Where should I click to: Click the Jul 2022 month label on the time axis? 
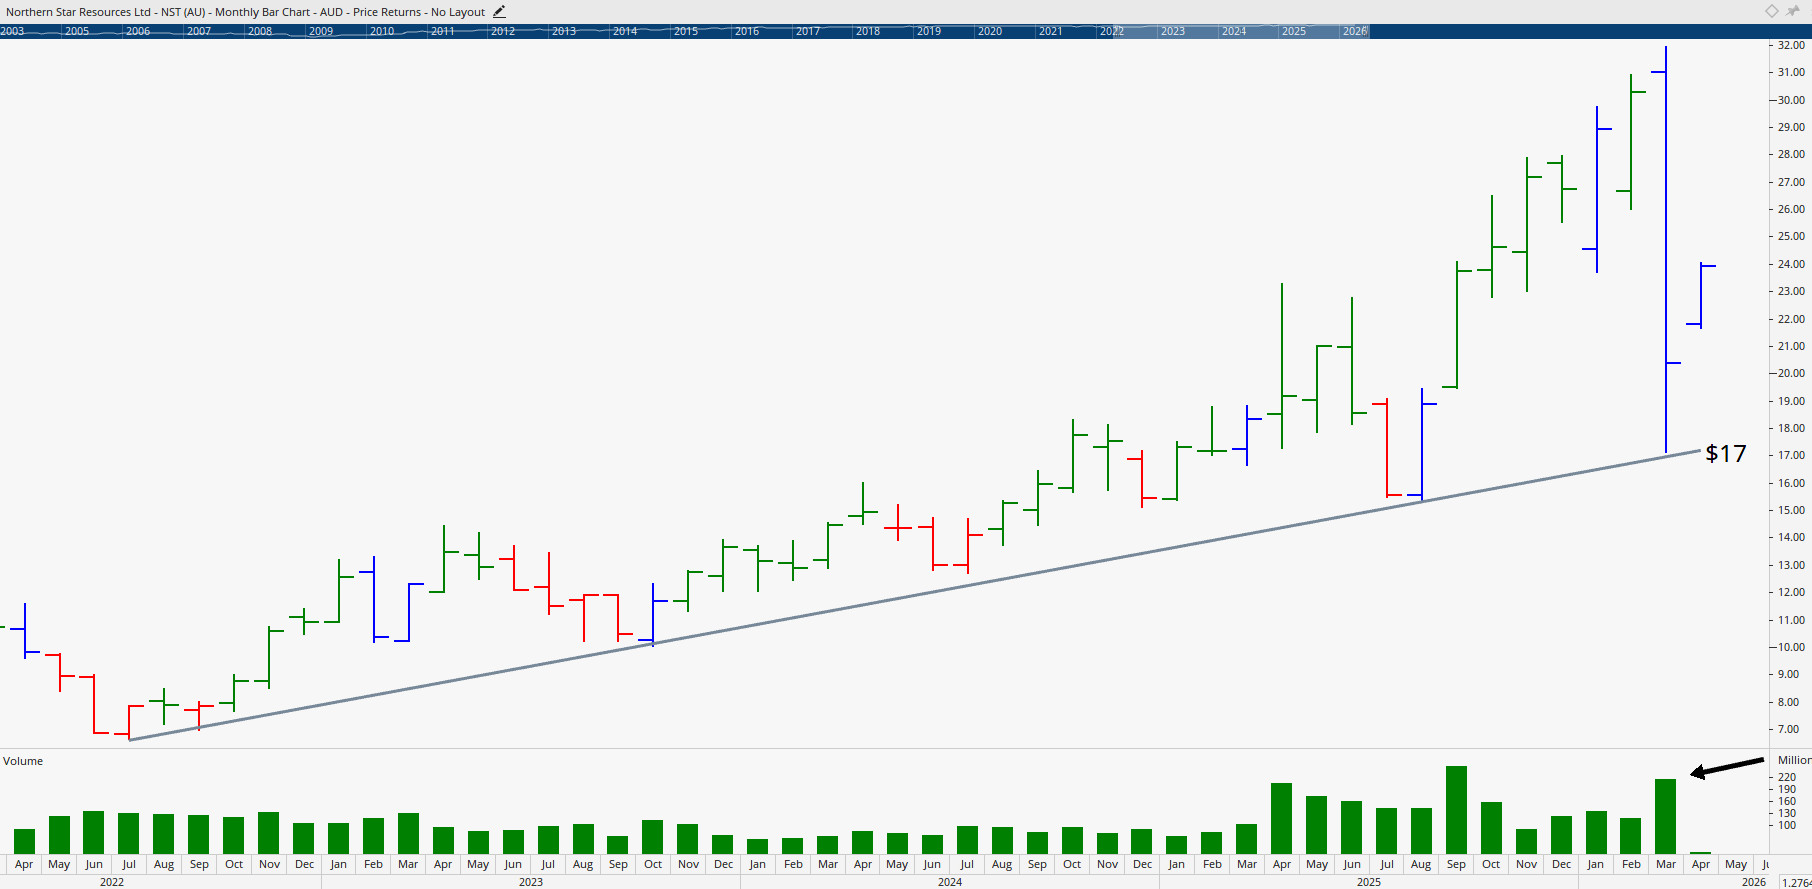129,864
